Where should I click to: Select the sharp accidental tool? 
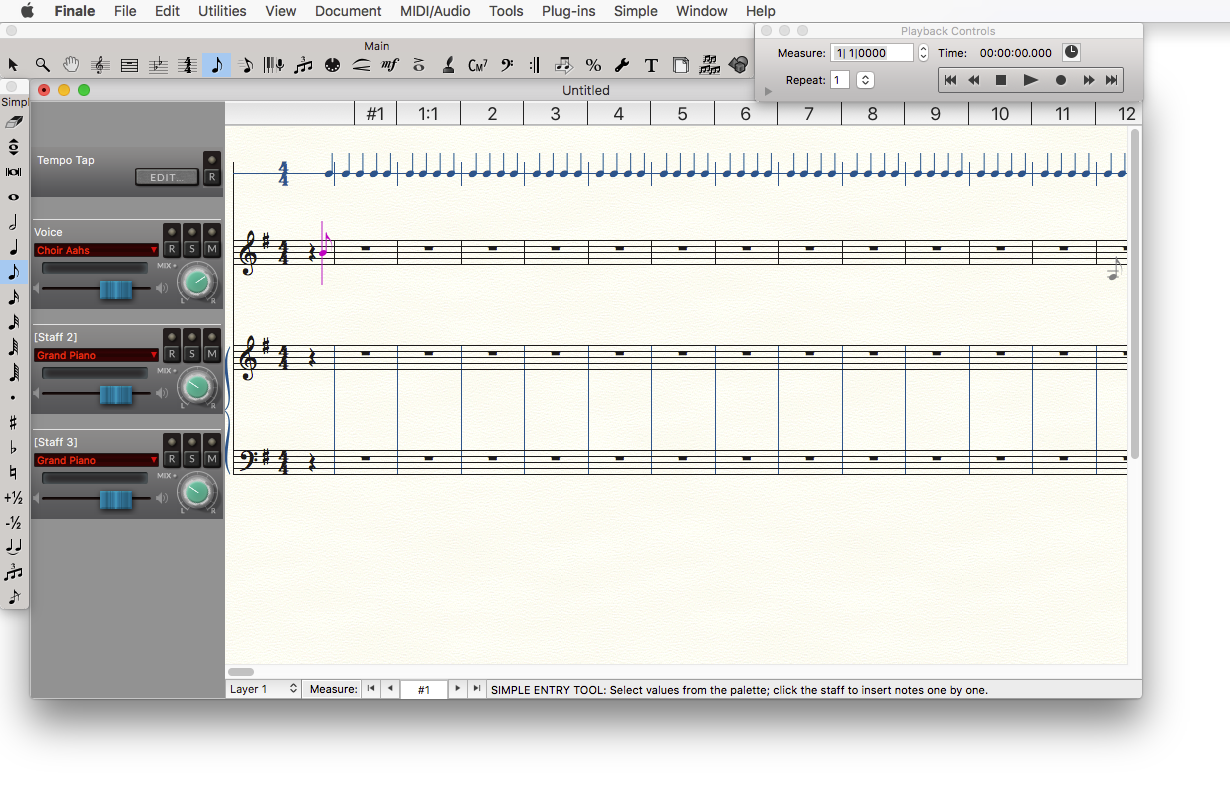(13, 422)
